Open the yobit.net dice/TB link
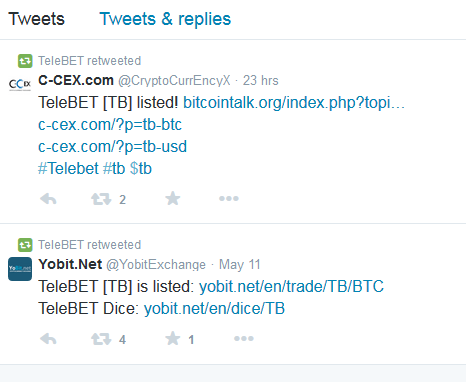This screenshot has width=466, height=382. coord(214,309)
